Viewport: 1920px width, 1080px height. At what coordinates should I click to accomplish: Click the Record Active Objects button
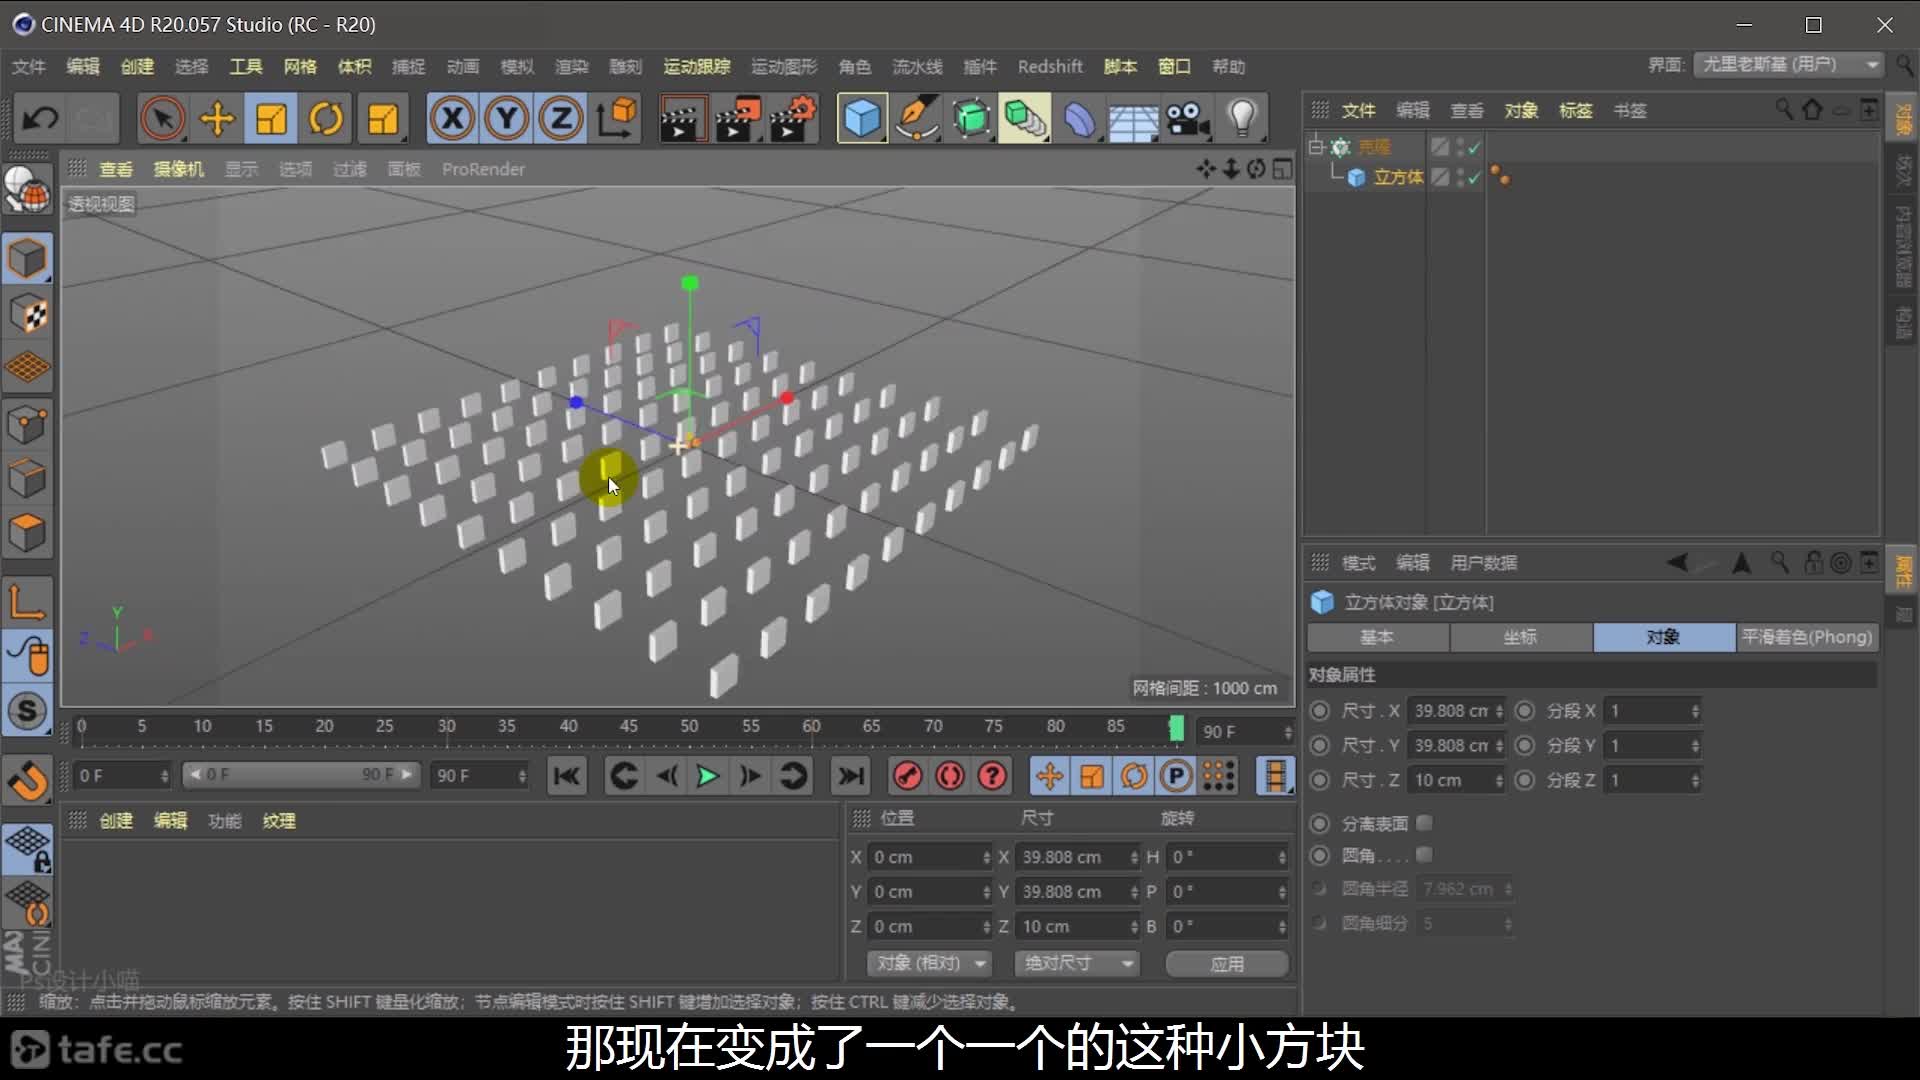907,776
